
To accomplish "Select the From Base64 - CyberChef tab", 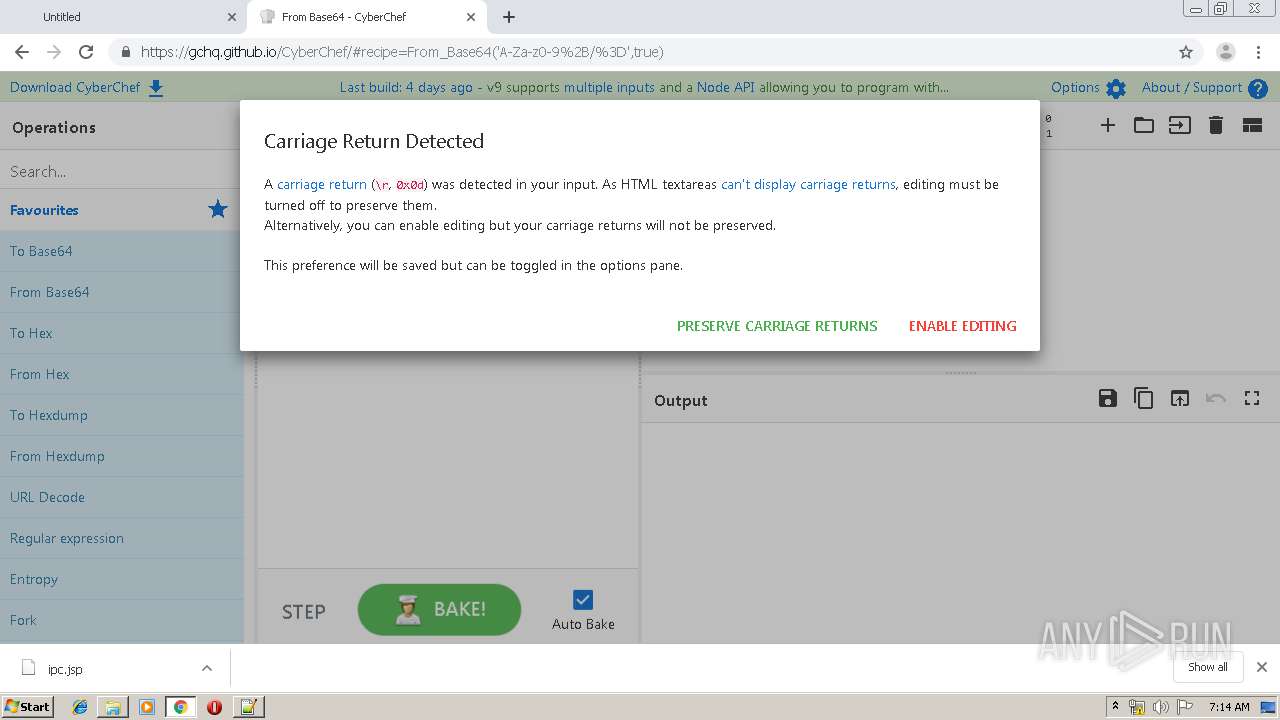I will 365,17.
